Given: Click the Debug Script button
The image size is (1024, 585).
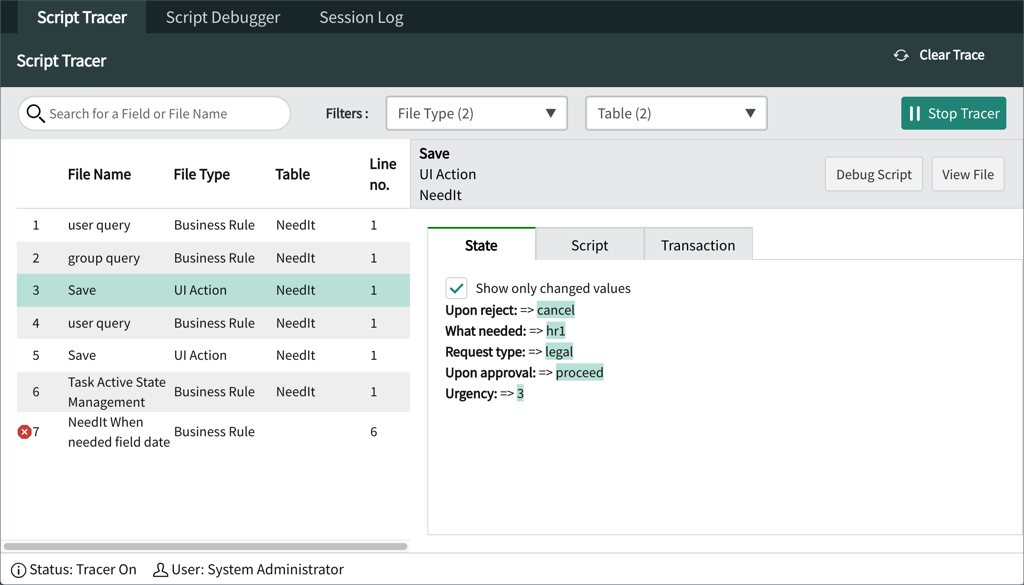Looking at the screenshot, I should [x=873, y=173].
